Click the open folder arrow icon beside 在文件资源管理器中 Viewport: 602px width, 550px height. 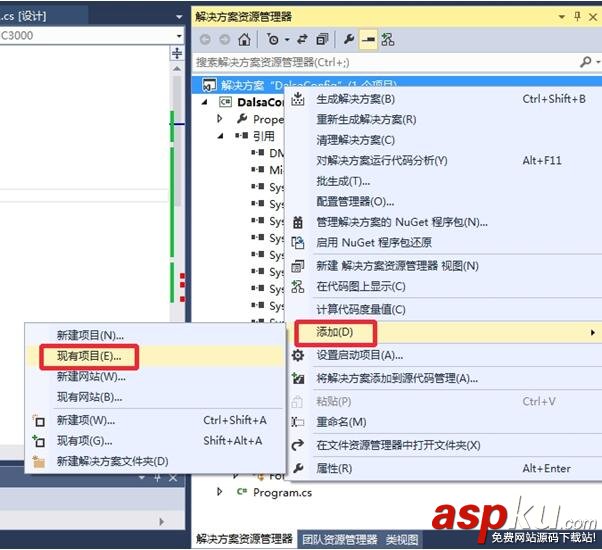point(298,445)
